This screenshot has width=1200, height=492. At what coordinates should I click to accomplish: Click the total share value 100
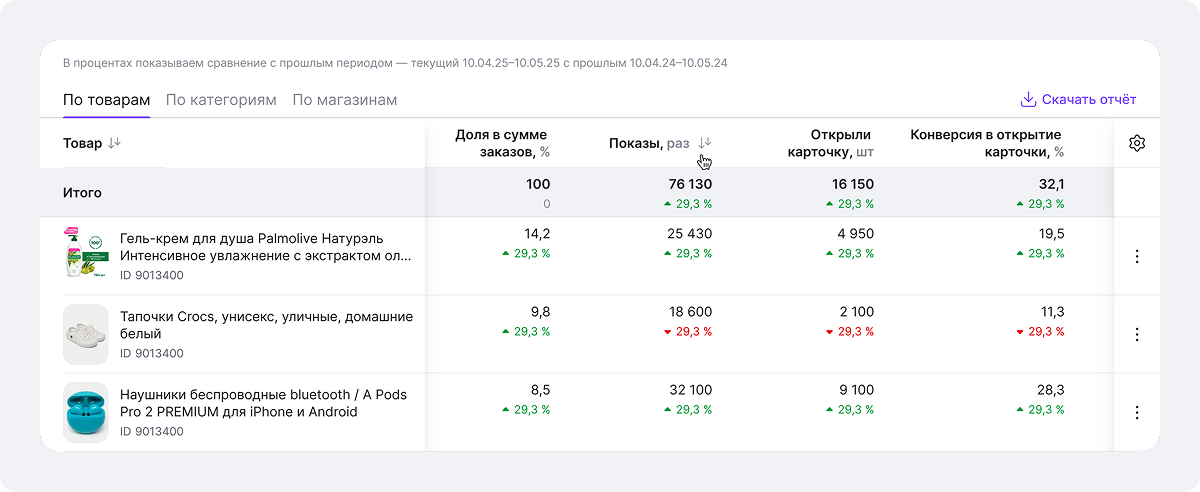(538, 184)
